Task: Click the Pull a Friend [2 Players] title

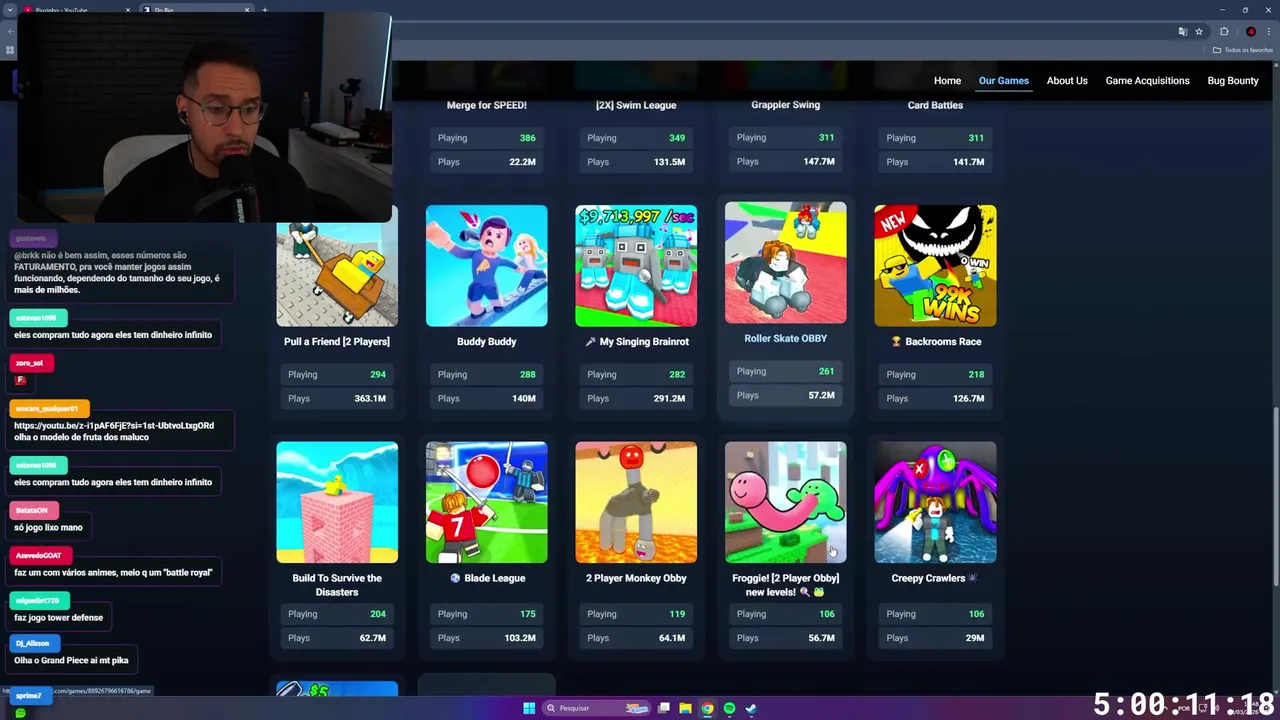Action: (x=337, y=342)
